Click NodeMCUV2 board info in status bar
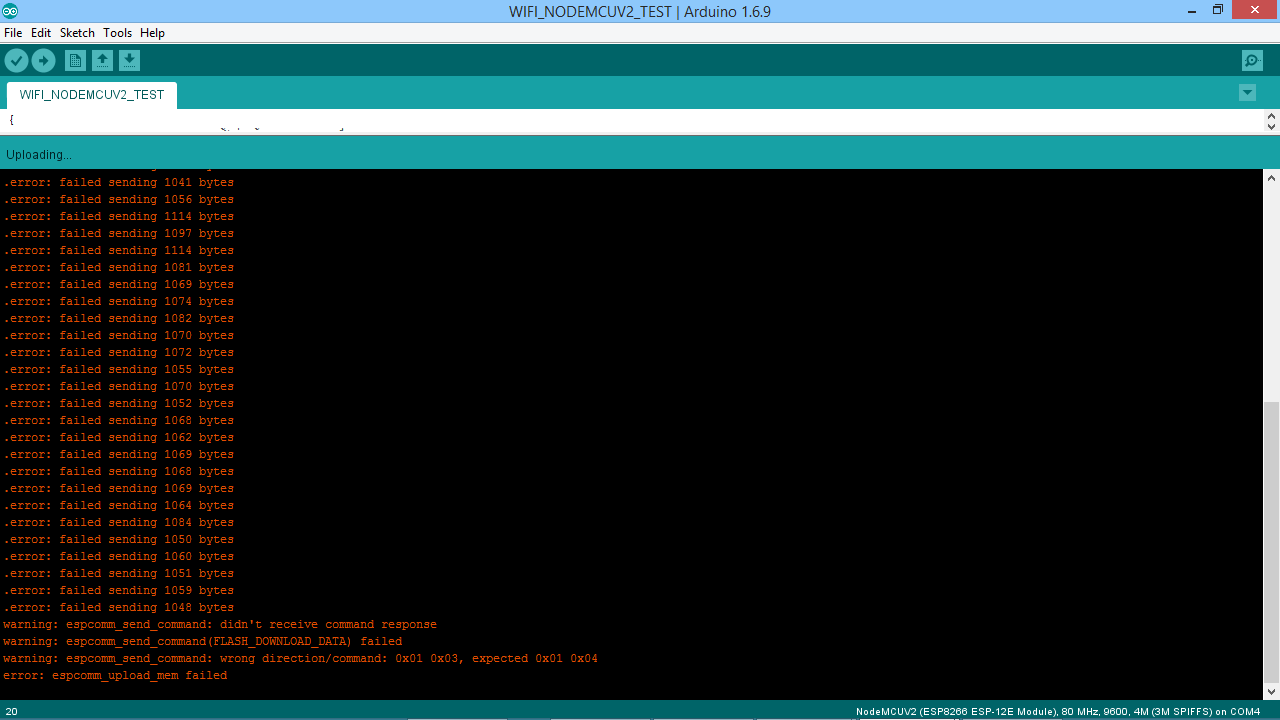Image resolution: width=1280 pixels, height=720 pixels. coord(1058,711)
